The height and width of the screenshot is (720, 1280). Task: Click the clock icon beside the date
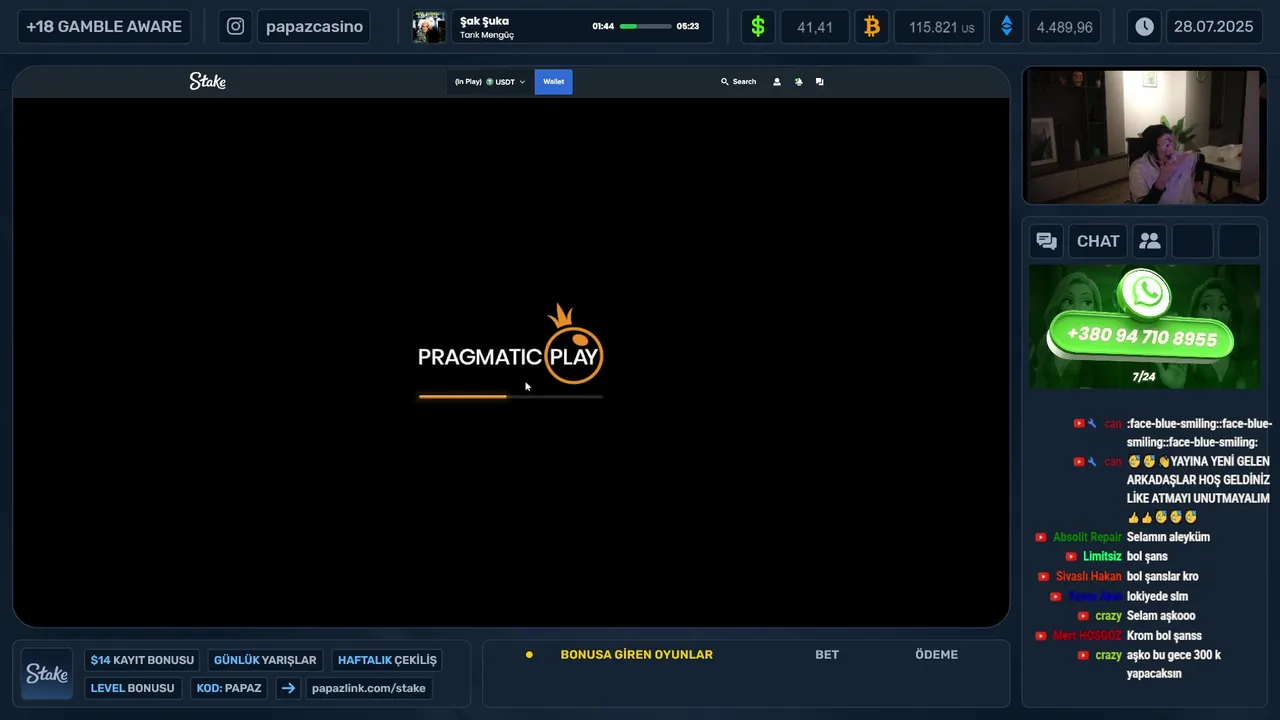pos(1144,27)
